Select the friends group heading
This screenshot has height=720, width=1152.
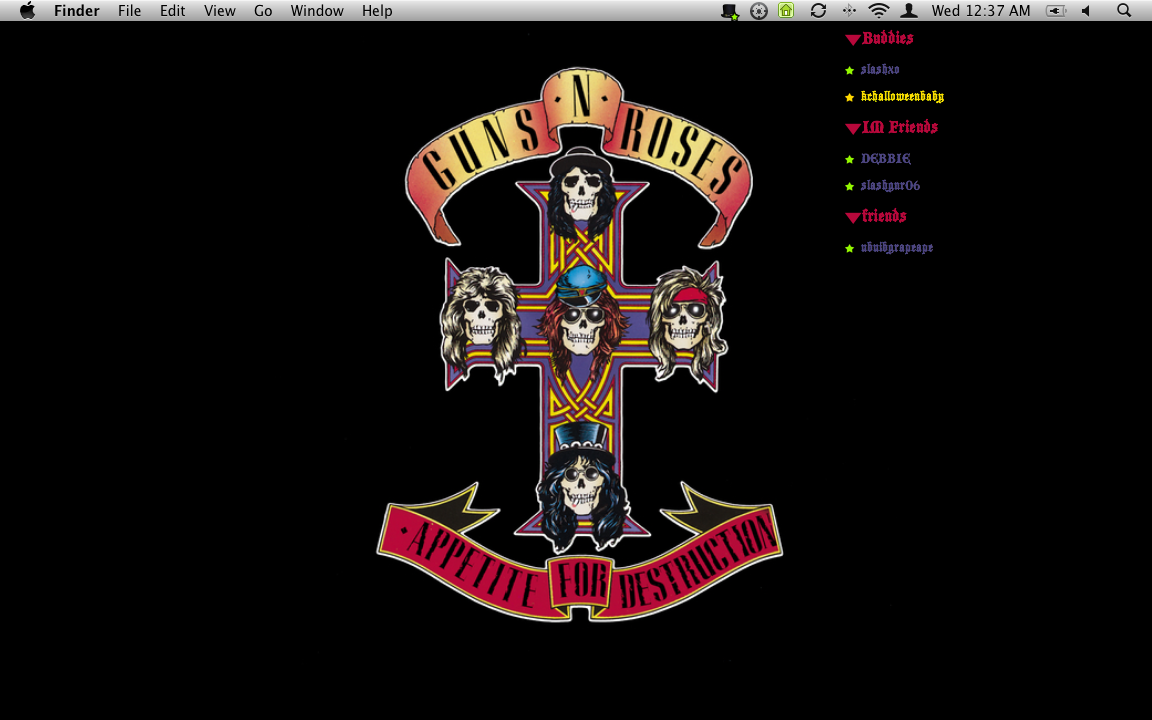[x=884, y=216]
